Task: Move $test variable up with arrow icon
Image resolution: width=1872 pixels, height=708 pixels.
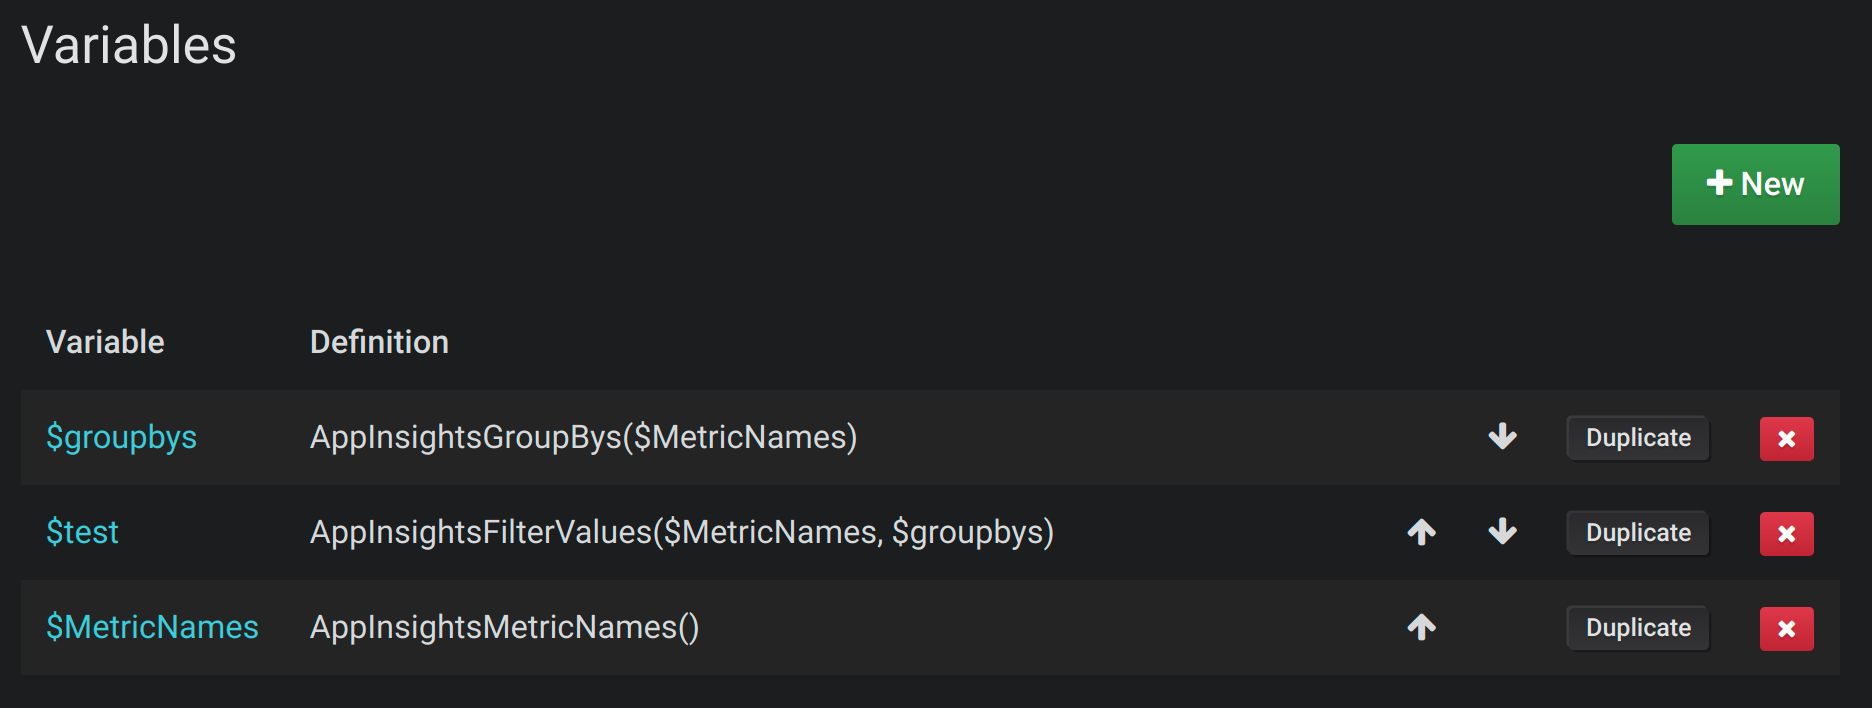Action: [1421, 533]
